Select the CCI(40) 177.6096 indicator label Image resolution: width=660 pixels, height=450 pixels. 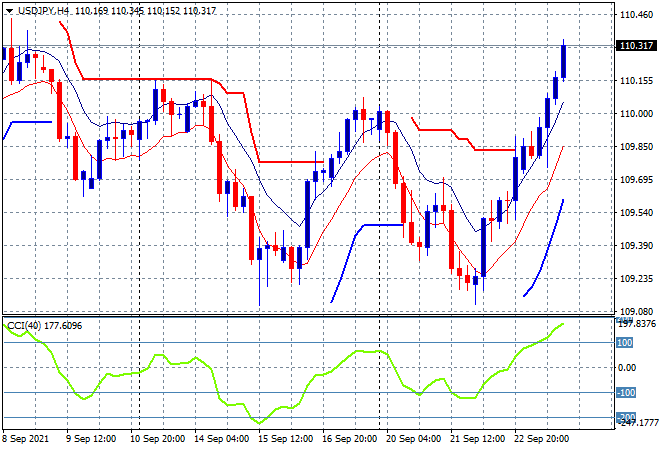tap(45, 326)
